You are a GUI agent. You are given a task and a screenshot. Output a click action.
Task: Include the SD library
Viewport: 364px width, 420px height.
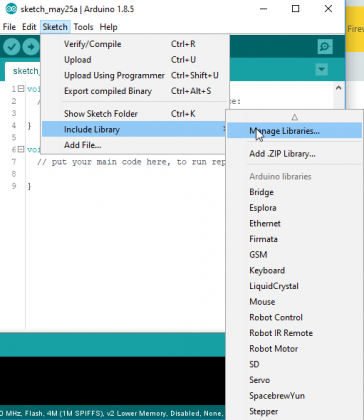pyautogui.click(x=294, y=364)
